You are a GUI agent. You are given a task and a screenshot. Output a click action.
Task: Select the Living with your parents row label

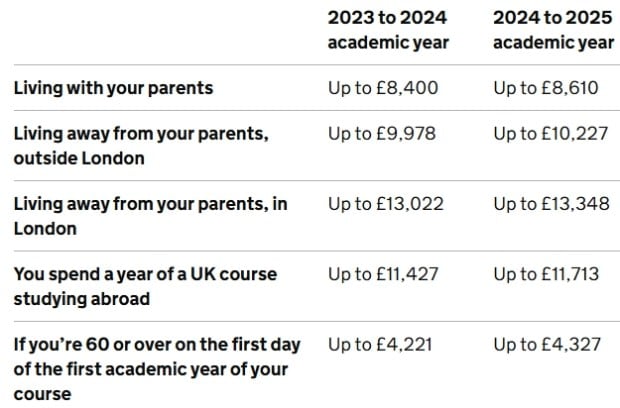(x=113, y=88)
